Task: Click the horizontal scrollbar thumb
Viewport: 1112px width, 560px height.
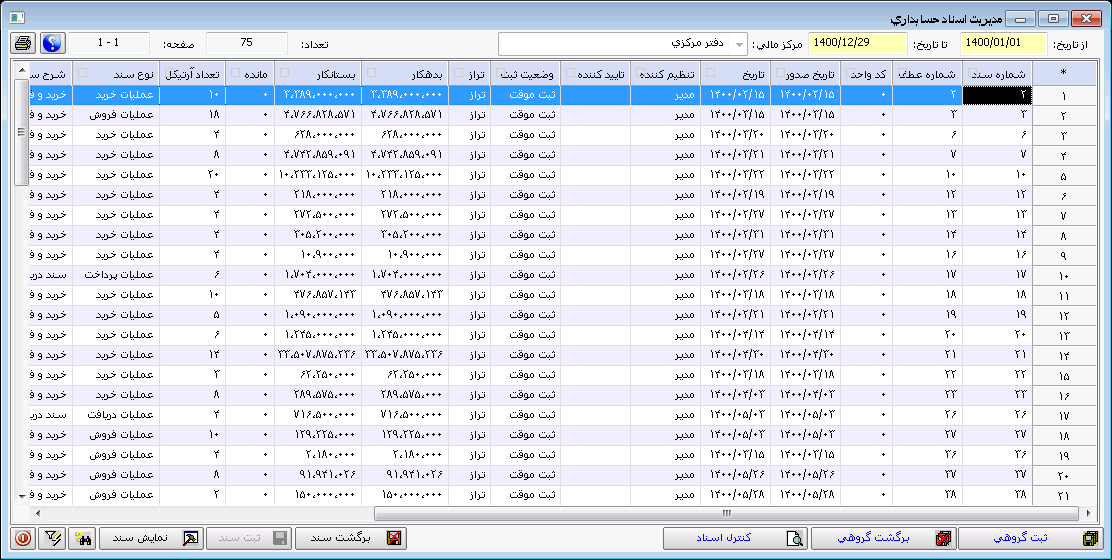Action: (725, 513)
